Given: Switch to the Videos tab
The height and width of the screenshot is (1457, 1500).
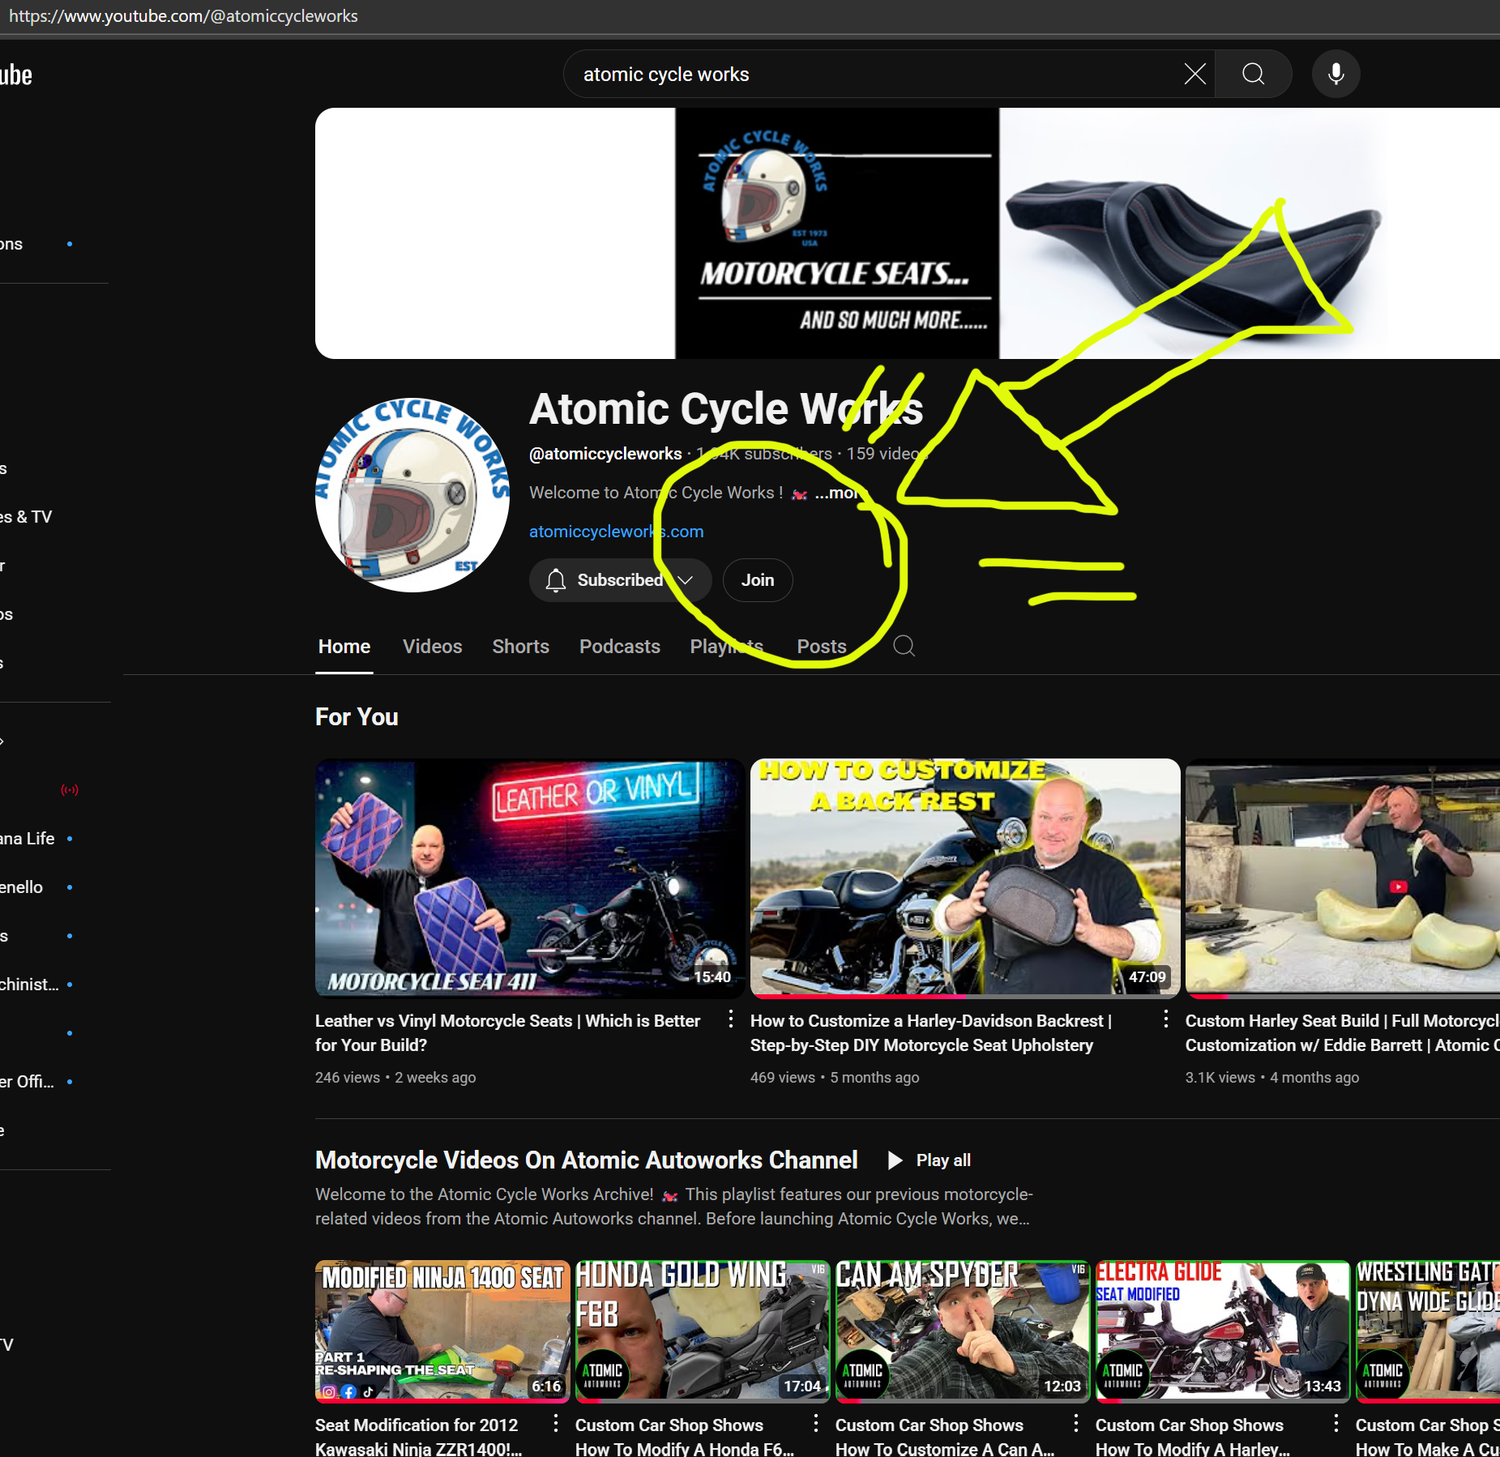Looking at the screenshot, I should [x=432, y=647].
